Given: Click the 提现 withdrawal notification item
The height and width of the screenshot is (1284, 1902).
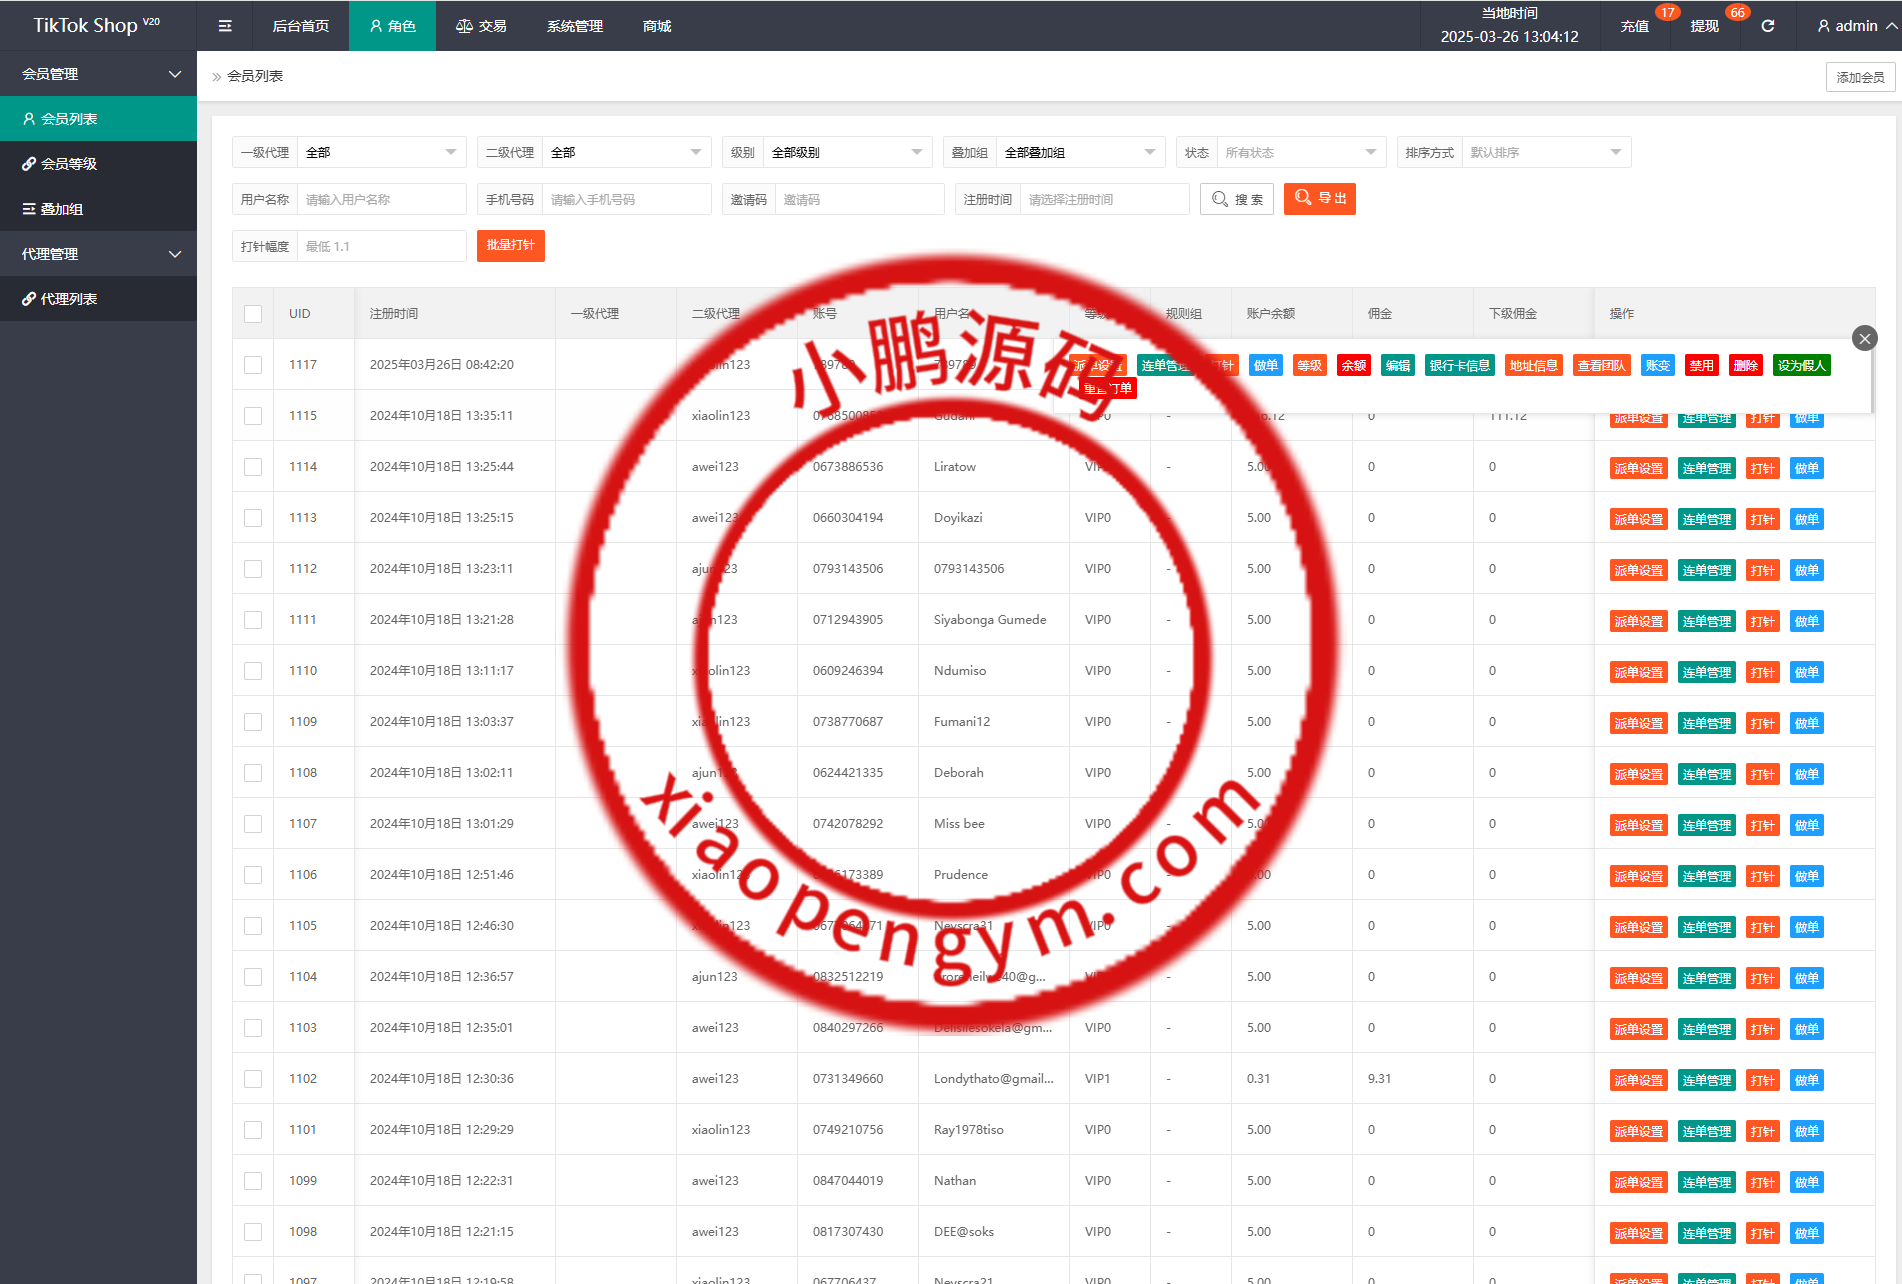Looking at the screenshot, I should pos(1704,26).
